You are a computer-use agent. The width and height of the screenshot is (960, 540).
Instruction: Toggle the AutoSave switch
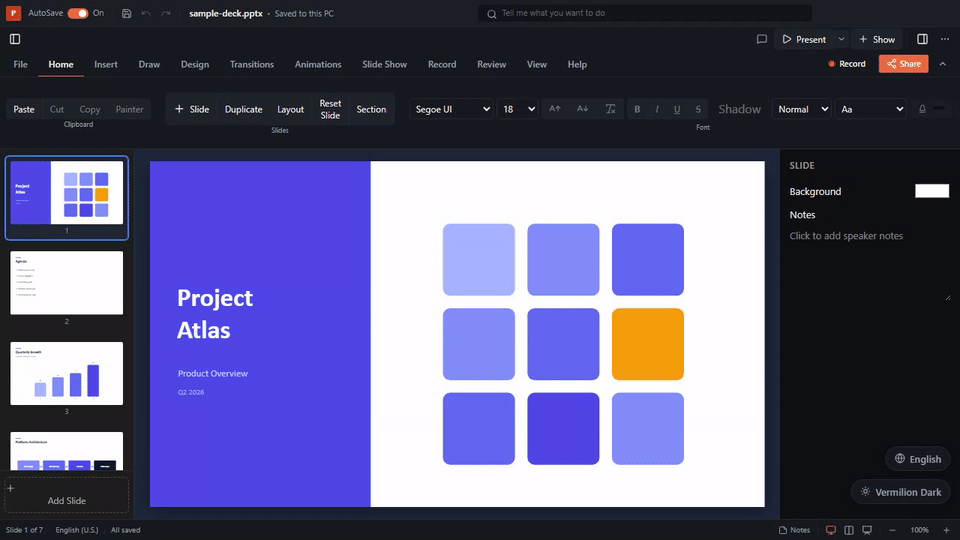point(78,13)
